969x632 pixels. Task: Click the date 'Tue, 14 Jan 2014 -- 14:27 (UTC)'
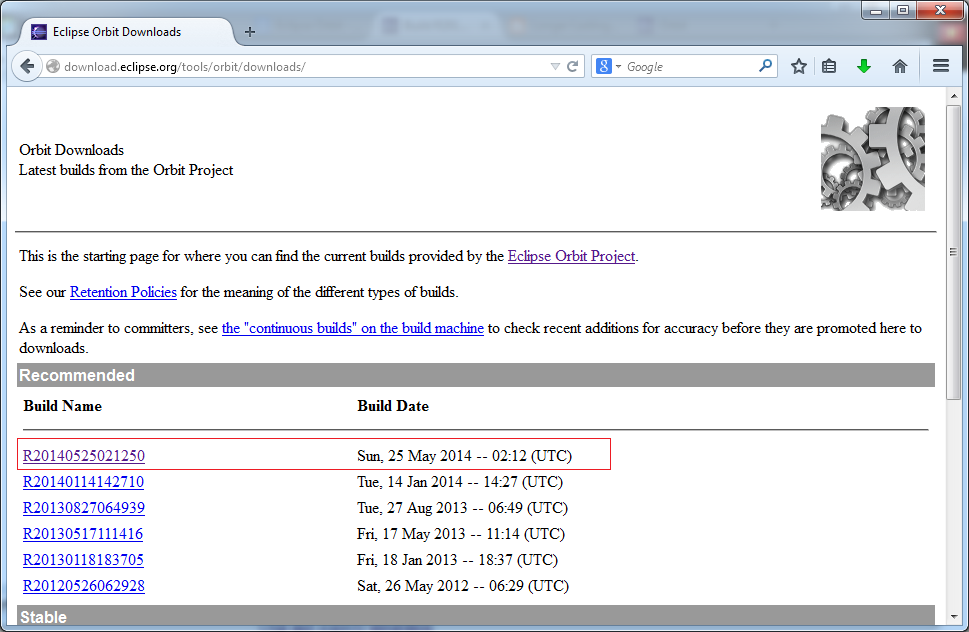[460, 482]
